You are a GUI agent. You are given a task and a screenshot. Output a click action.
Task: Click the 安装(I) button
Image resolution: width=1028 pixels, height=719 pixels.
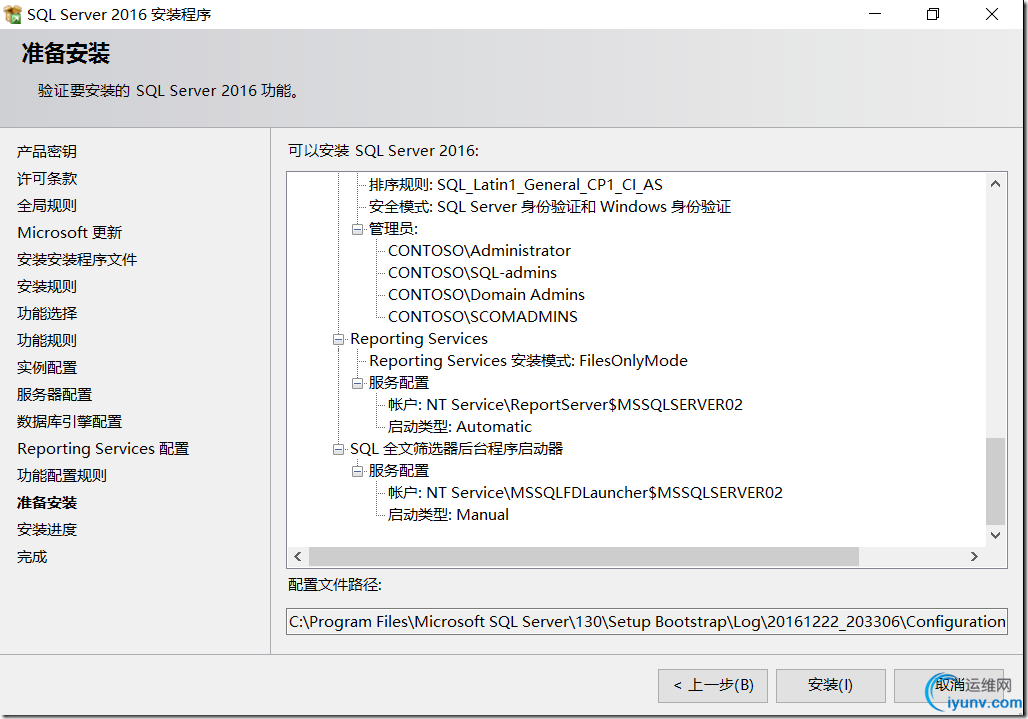(x=831, y=686)
